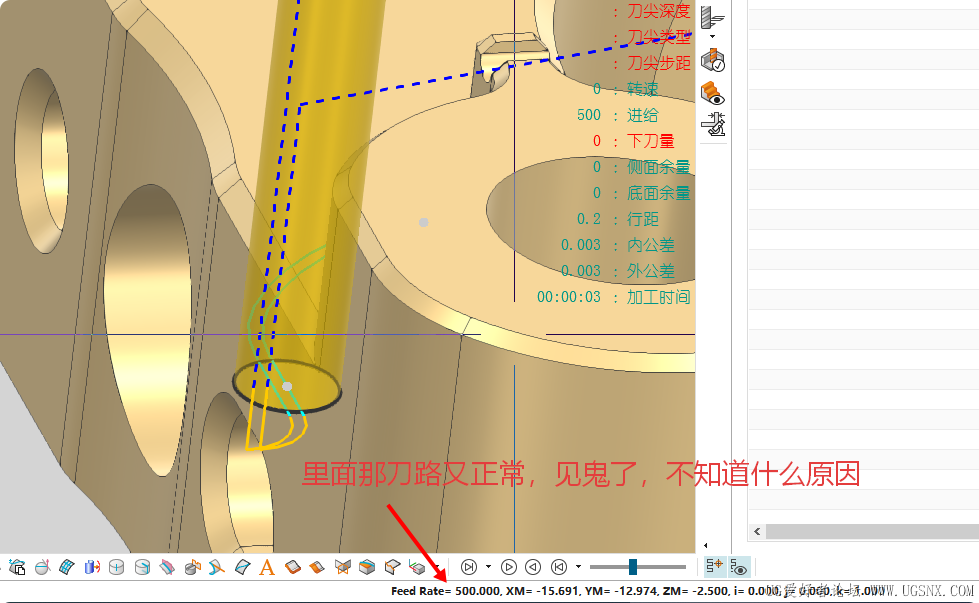979x603 pixels.
Task: Click the small collapse arrow beside the viewport
Action: pyautogui.click(x=706, y=546)
